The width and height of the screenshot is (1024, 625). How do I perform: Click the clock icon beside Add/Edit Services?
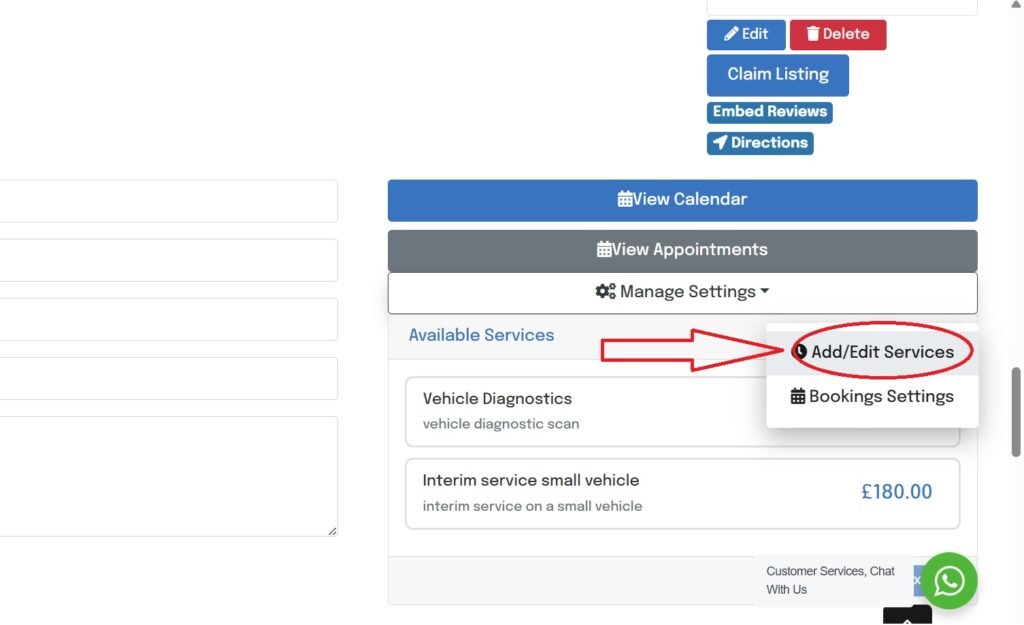pyautogui.click(x=800, y=352)
